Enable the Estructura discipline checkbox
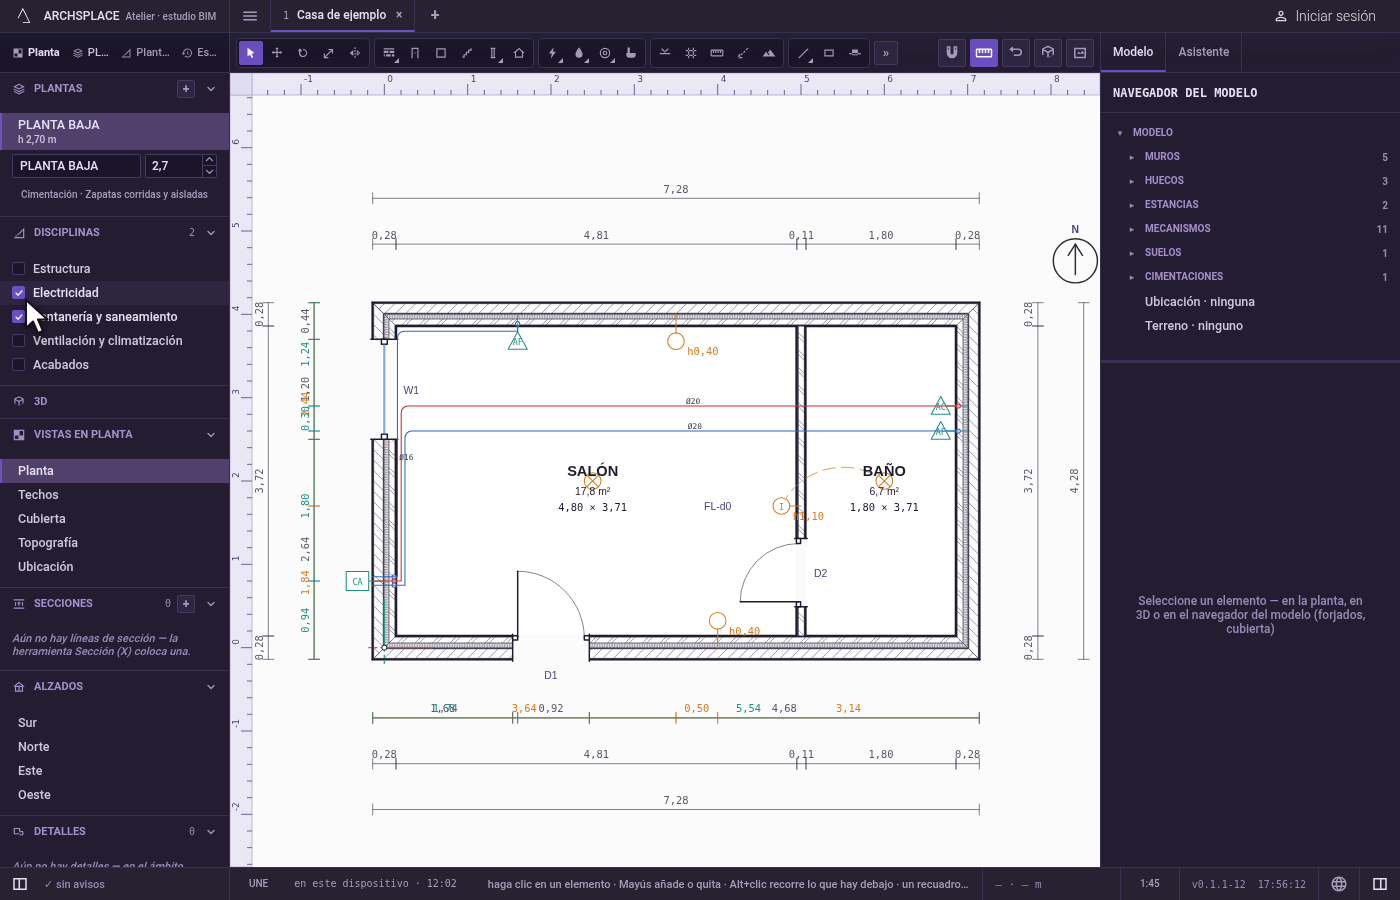Image resolution: width=1400 pixels, height=900 pixels. tap(18, 269)
